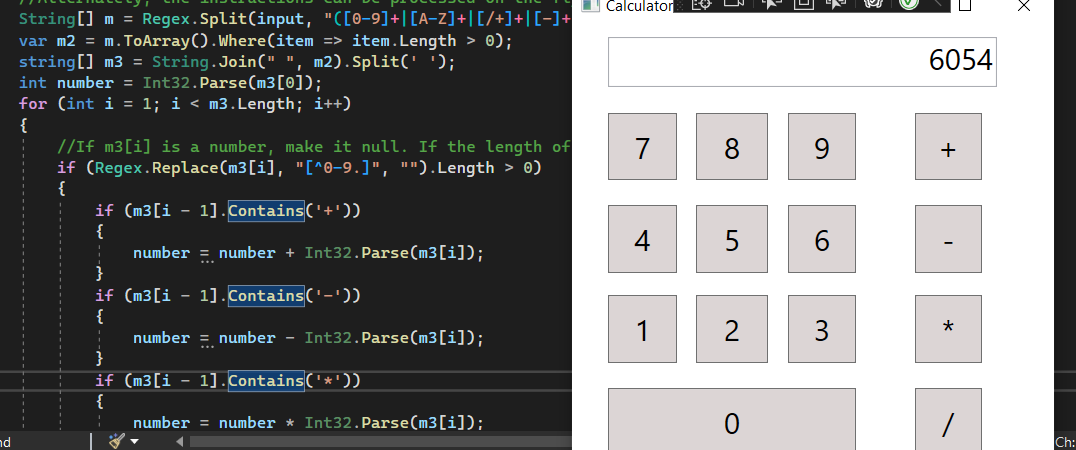Click the green Hot Reload checkmark icon

click(x=909, y=4)
